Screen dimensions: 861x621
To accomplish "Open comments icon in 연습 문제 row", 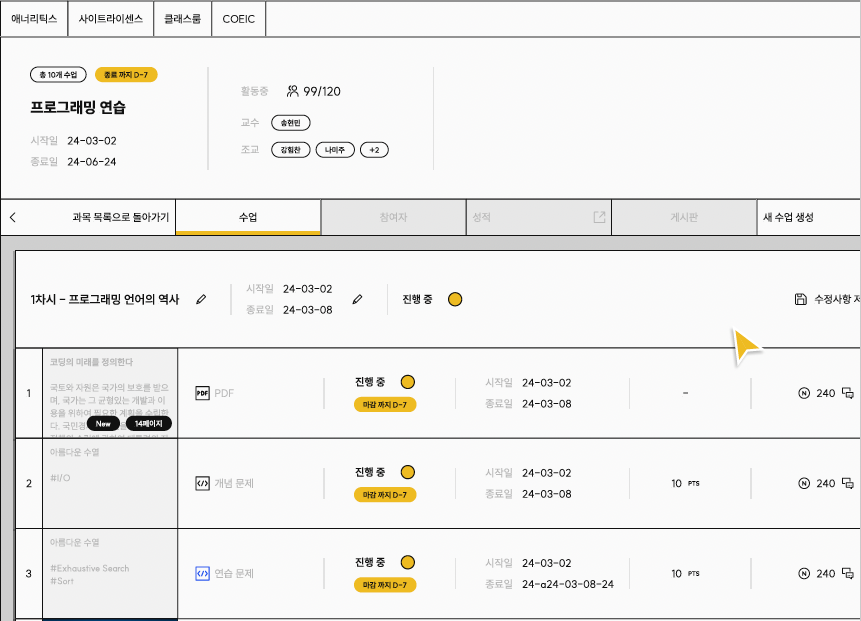I will pyautogui.click(x=848, y=573).
